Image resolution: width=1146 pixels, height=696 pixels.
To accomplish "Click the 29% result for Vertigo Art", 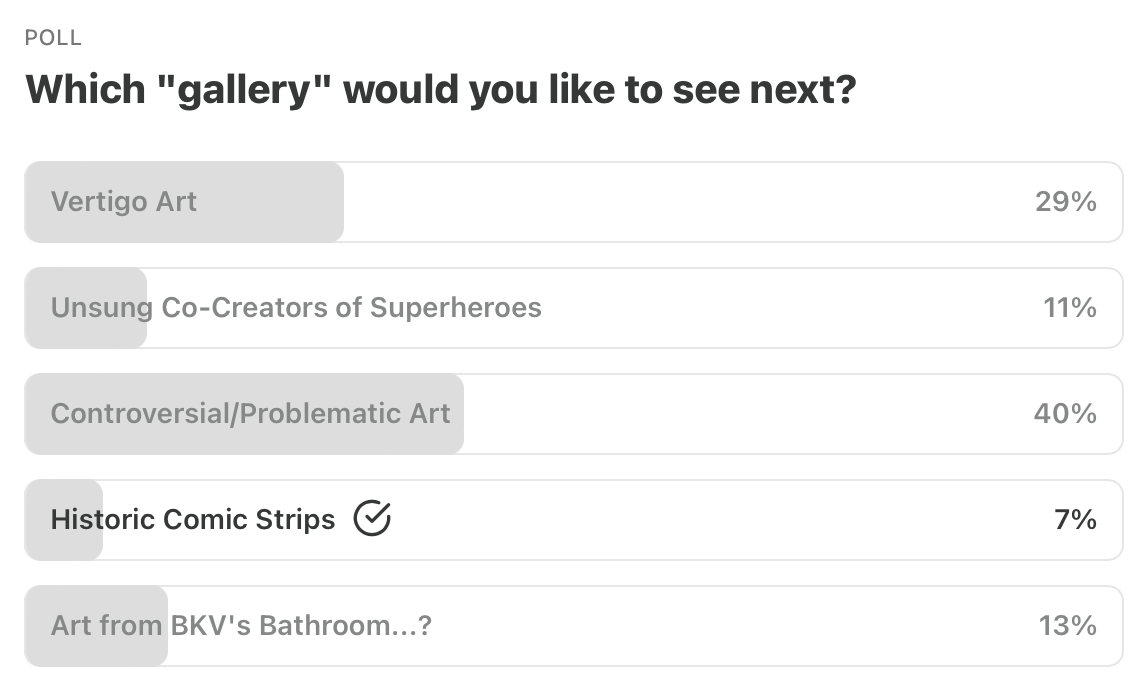I will click(1066, 202).
